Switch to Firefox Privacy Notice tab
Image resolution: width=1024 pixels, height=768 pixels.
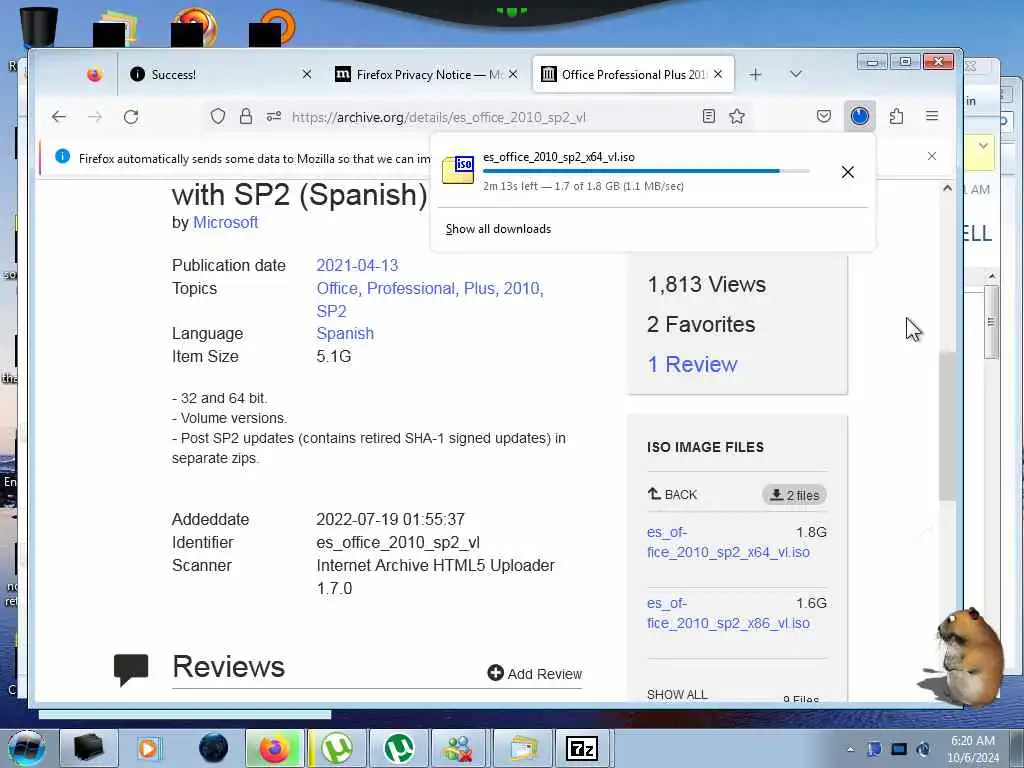[x=426, y=74]
